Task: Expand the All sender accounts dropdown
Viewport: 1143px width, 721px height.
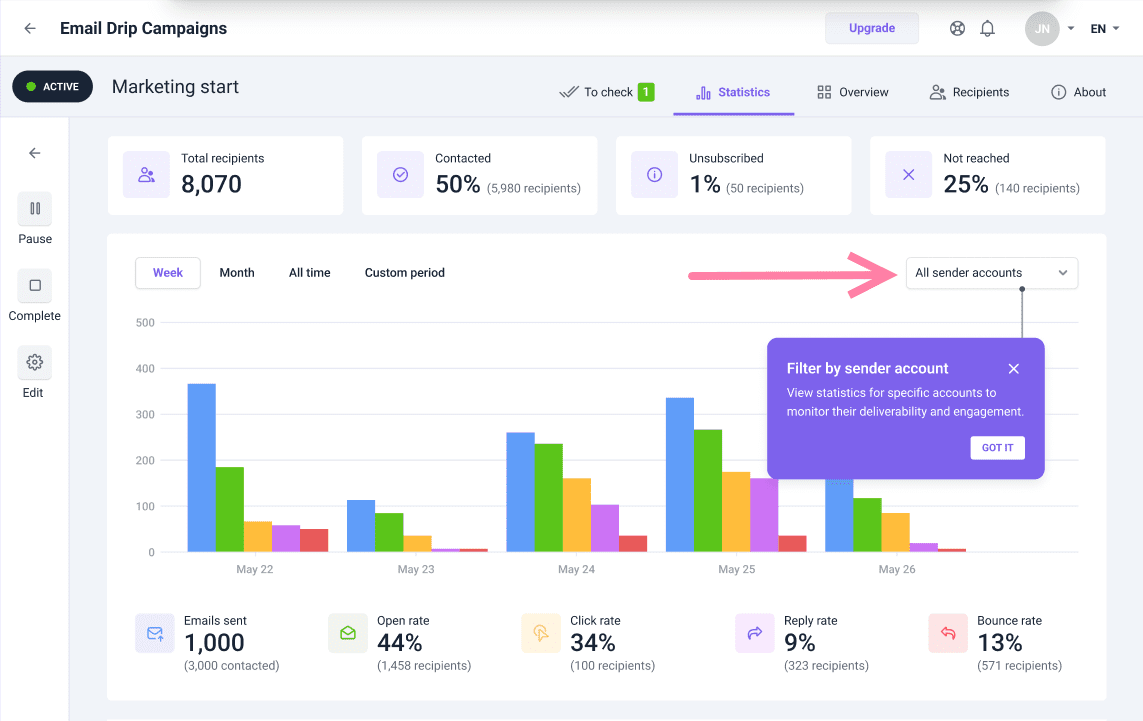Action: pyautogui.click(x=991, y=273)
